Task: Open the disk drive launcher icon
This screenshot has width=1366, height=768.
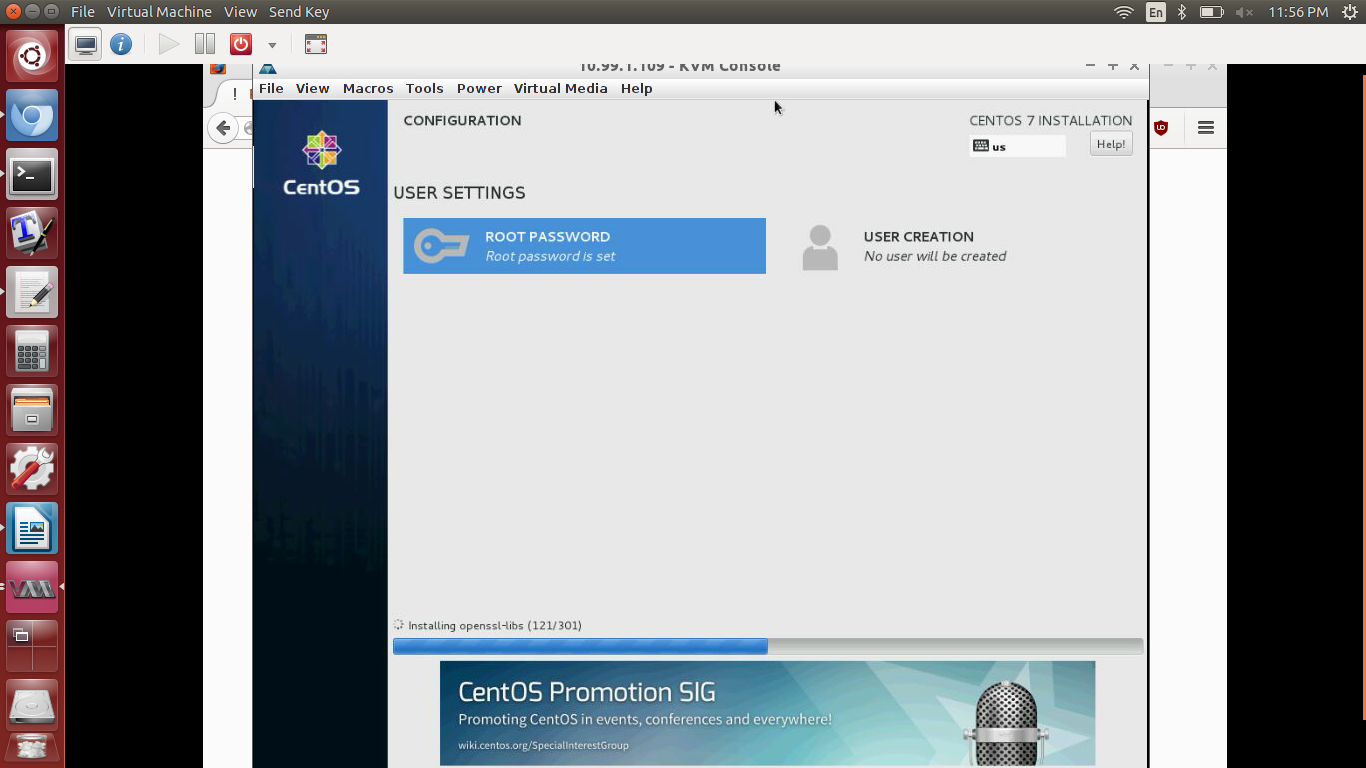Action: coord(32,705)
